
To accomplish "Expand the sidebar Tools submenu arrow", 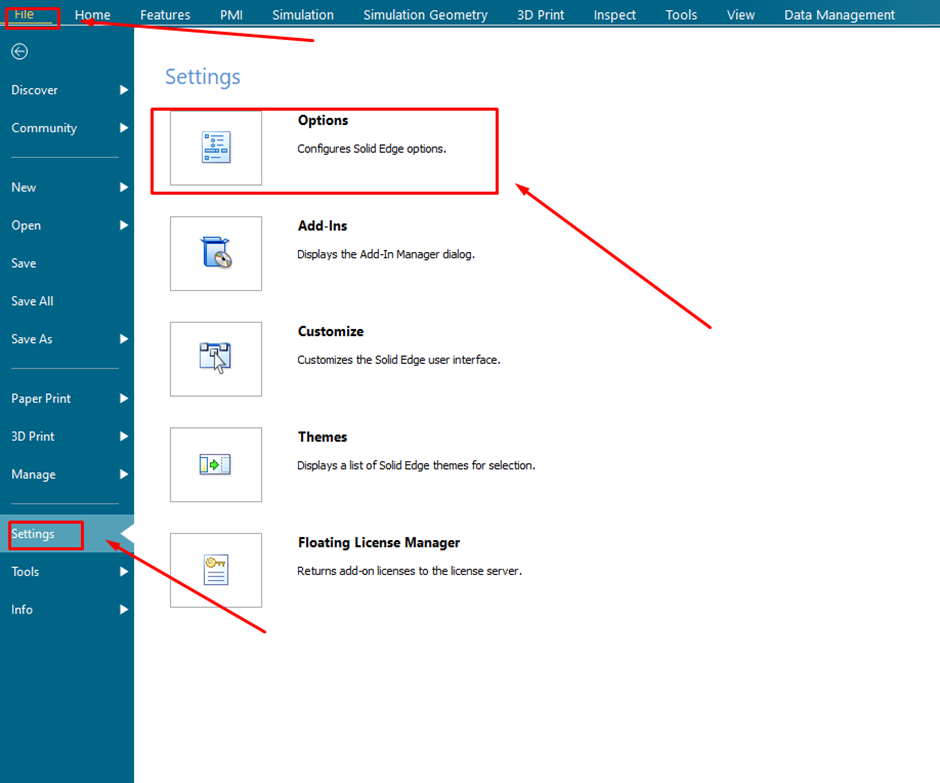I will (123, 571).
